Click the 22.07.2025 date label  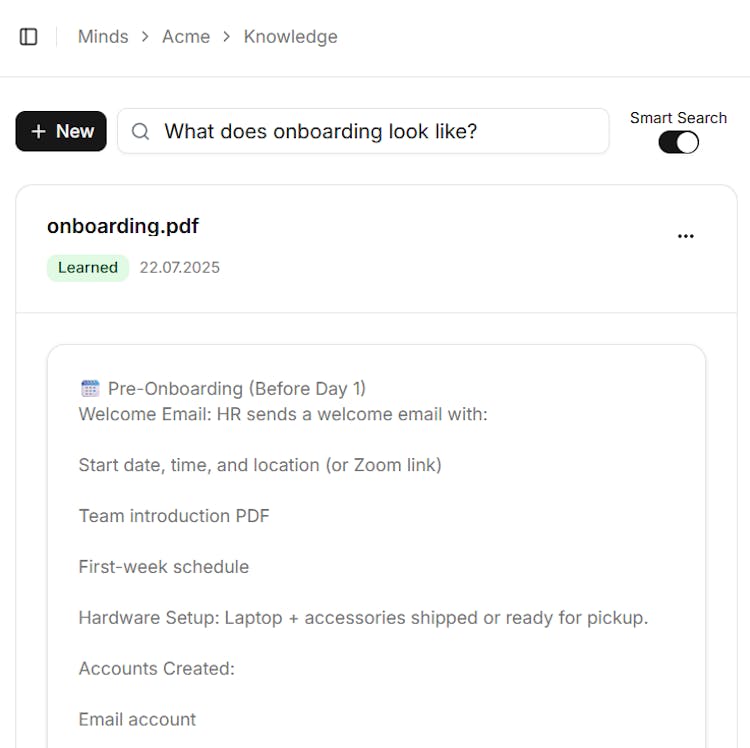tap(179, 267)
